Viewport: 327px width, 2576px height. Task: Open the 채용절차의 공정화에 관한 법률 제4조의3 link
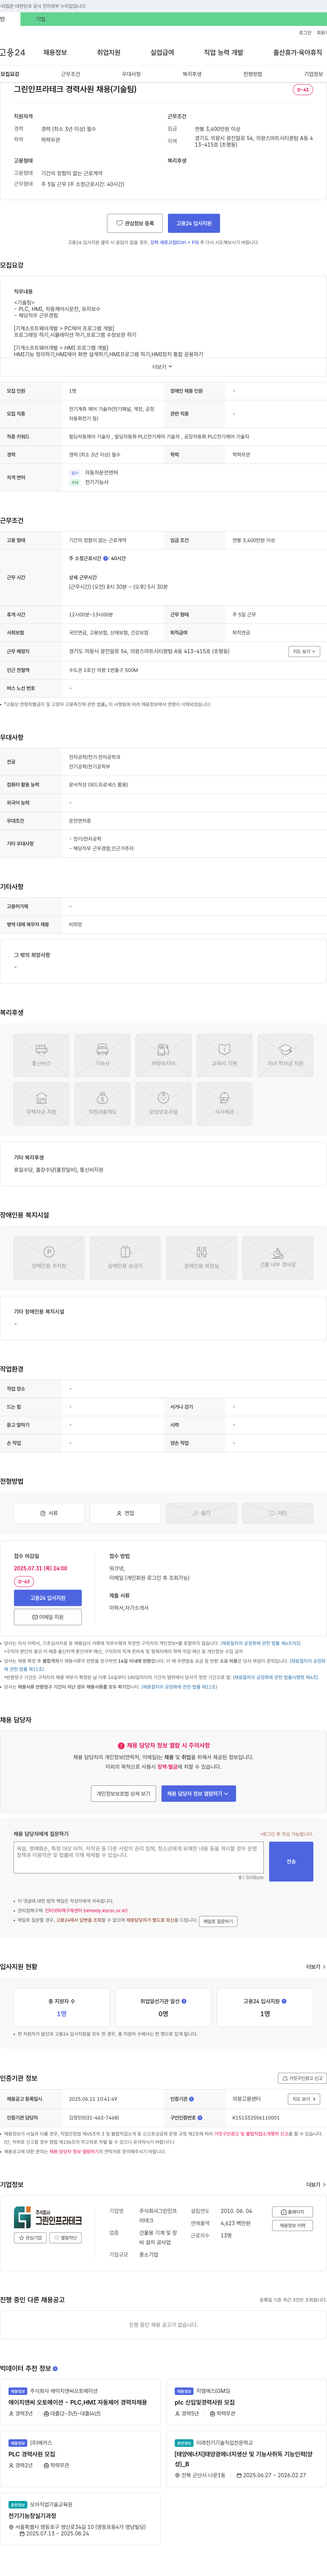tap(260, 1643)
